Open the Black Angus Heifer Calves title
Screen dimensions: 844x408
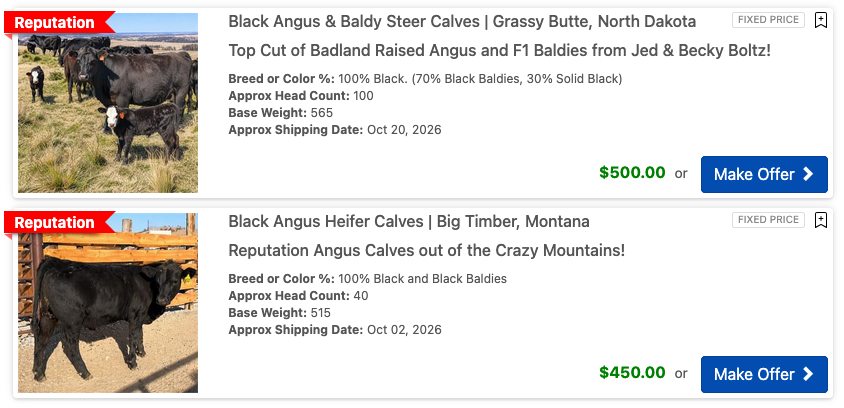[409, 221]
